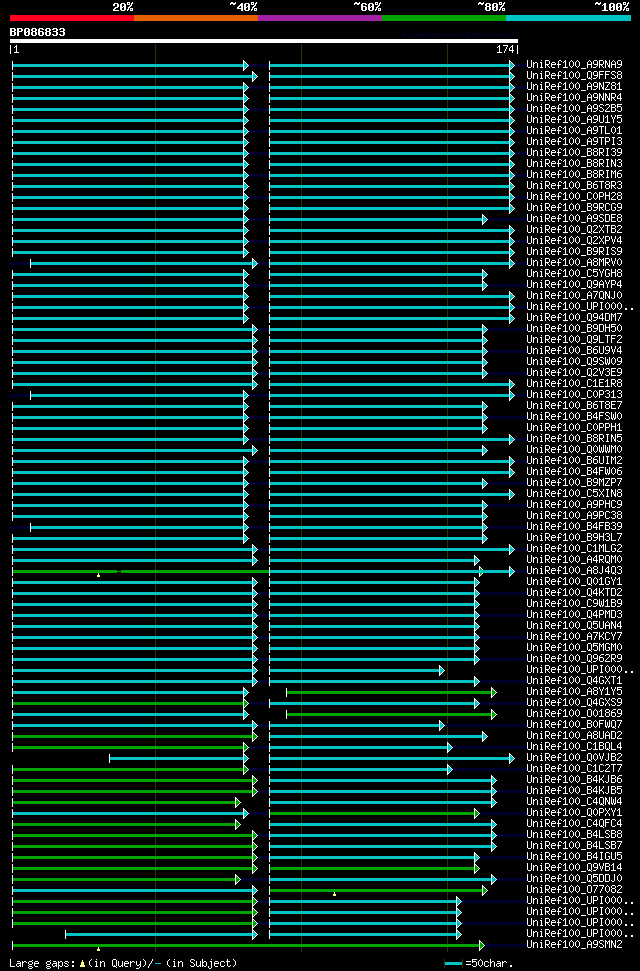The height and width of the screenshot is (971, 640).
Task: Open UniRef100_Q94DM7 hit
Action: (574, 318)
